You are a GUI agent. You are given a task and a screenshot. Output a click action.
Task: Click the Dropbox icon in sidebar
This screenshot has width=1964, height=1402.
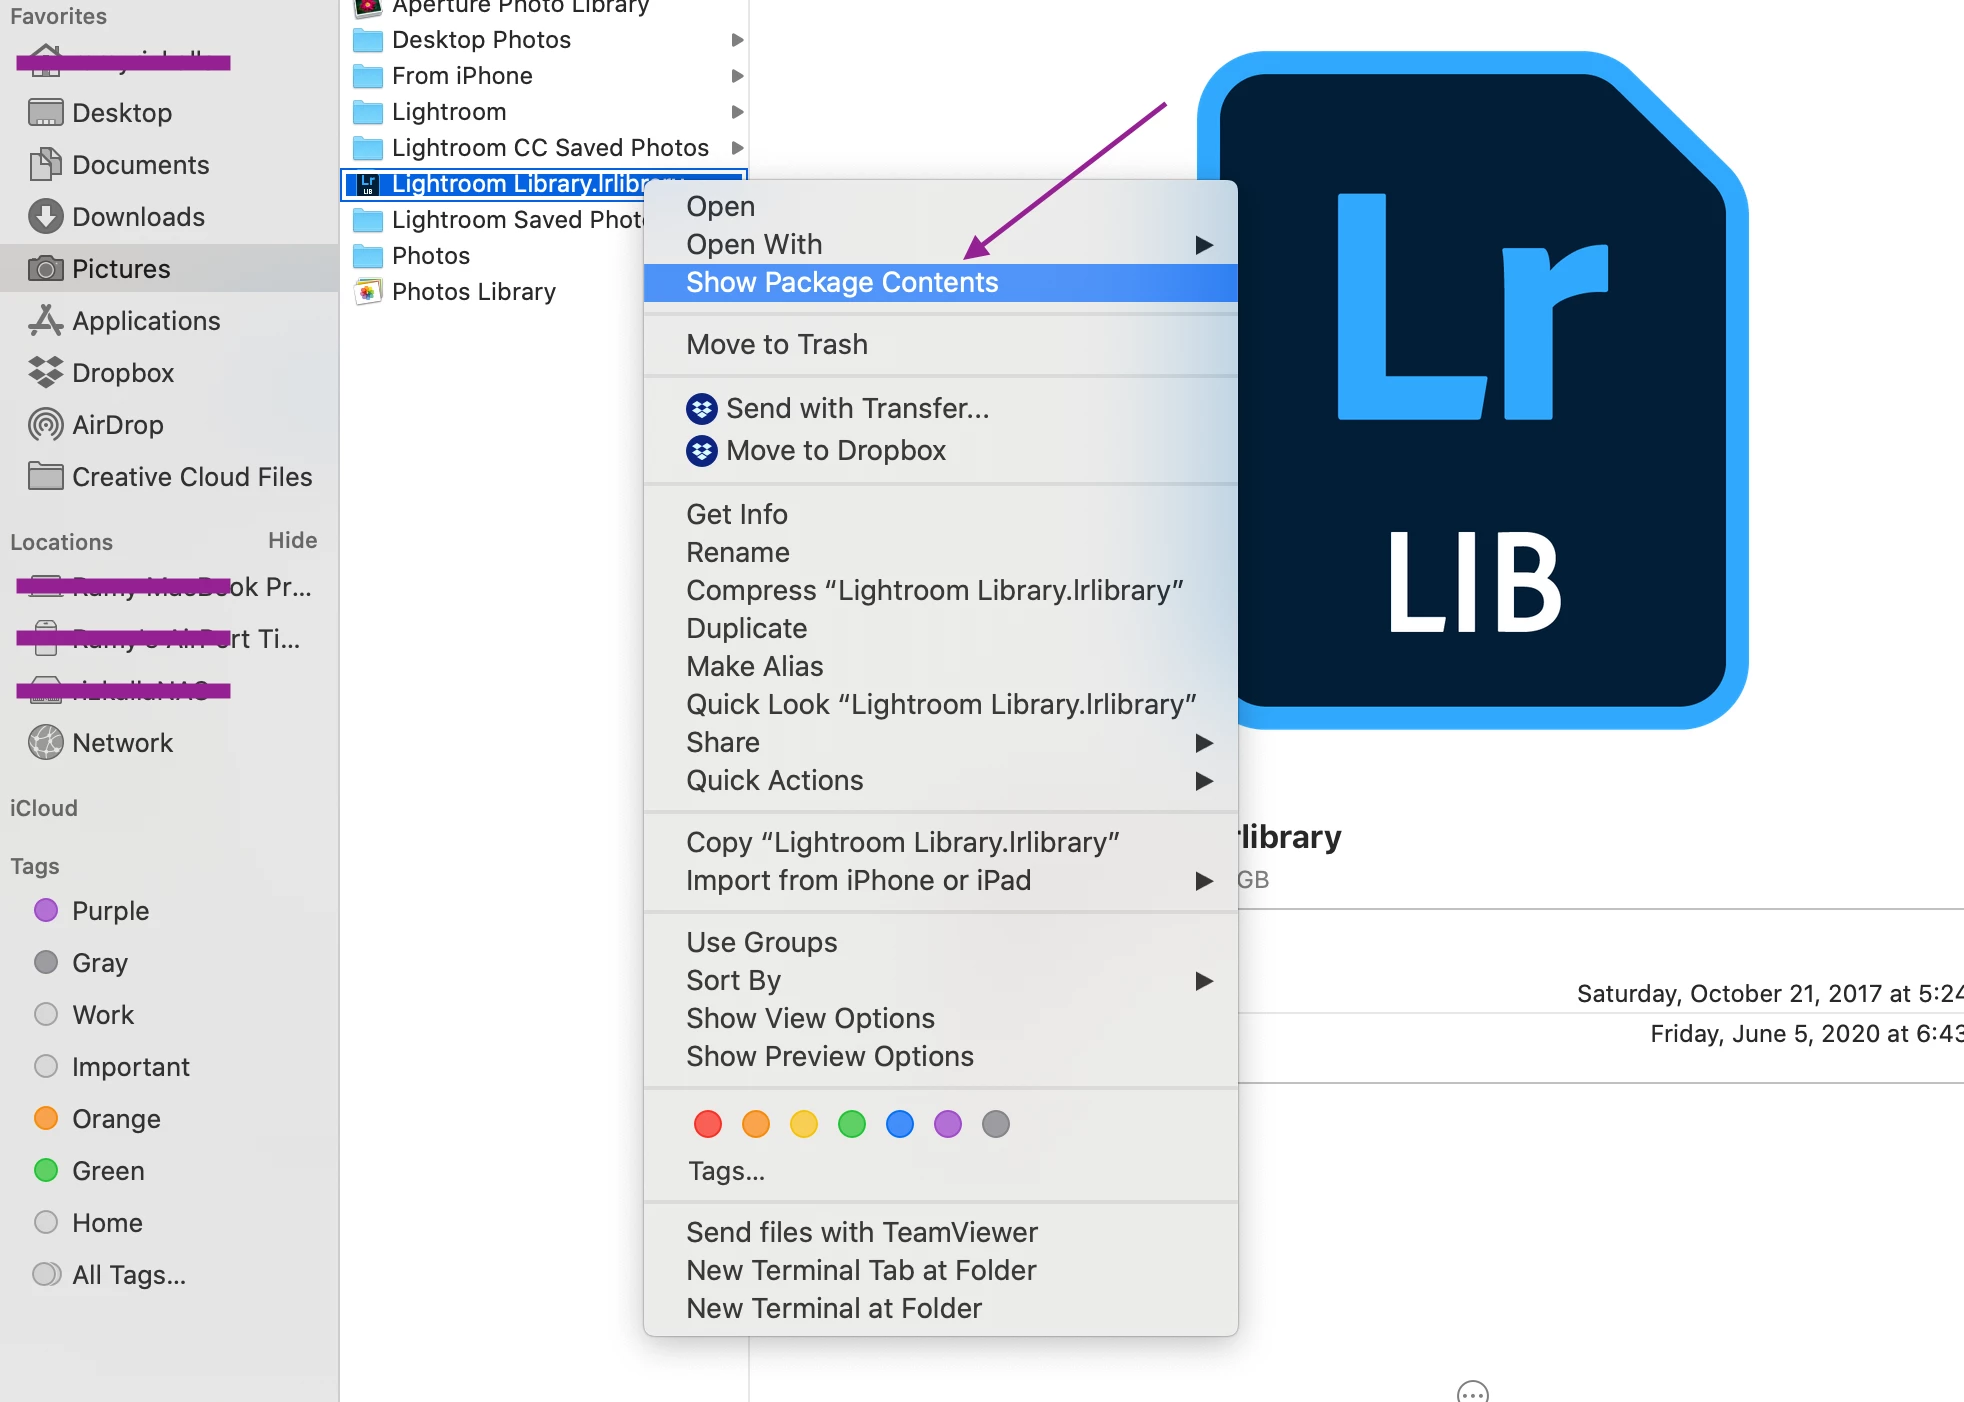[45, 373]
